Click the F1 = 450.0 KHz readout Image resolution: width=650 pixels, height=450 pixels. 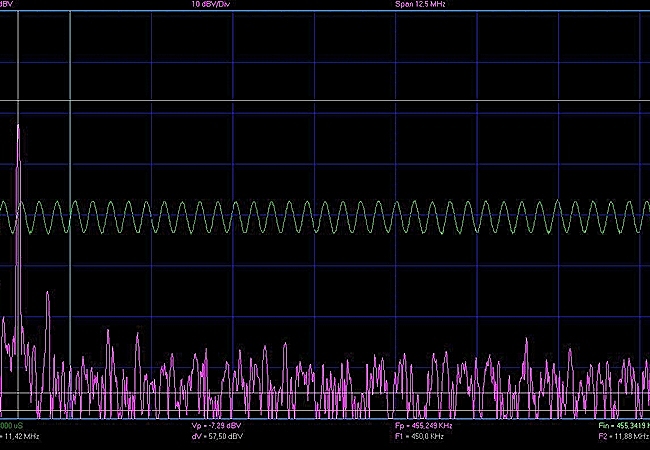tap(419, 437)
